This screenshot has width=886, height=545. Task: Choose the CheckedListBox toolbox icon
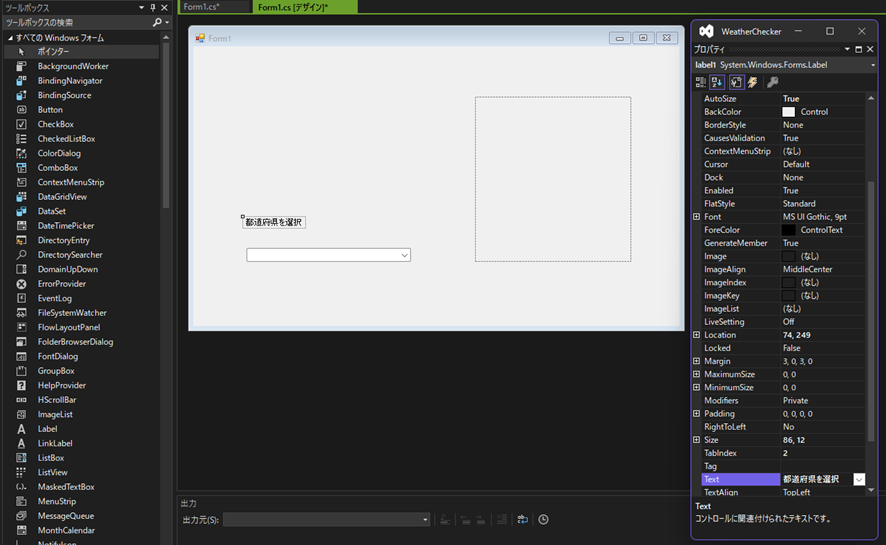pos(21,138)
